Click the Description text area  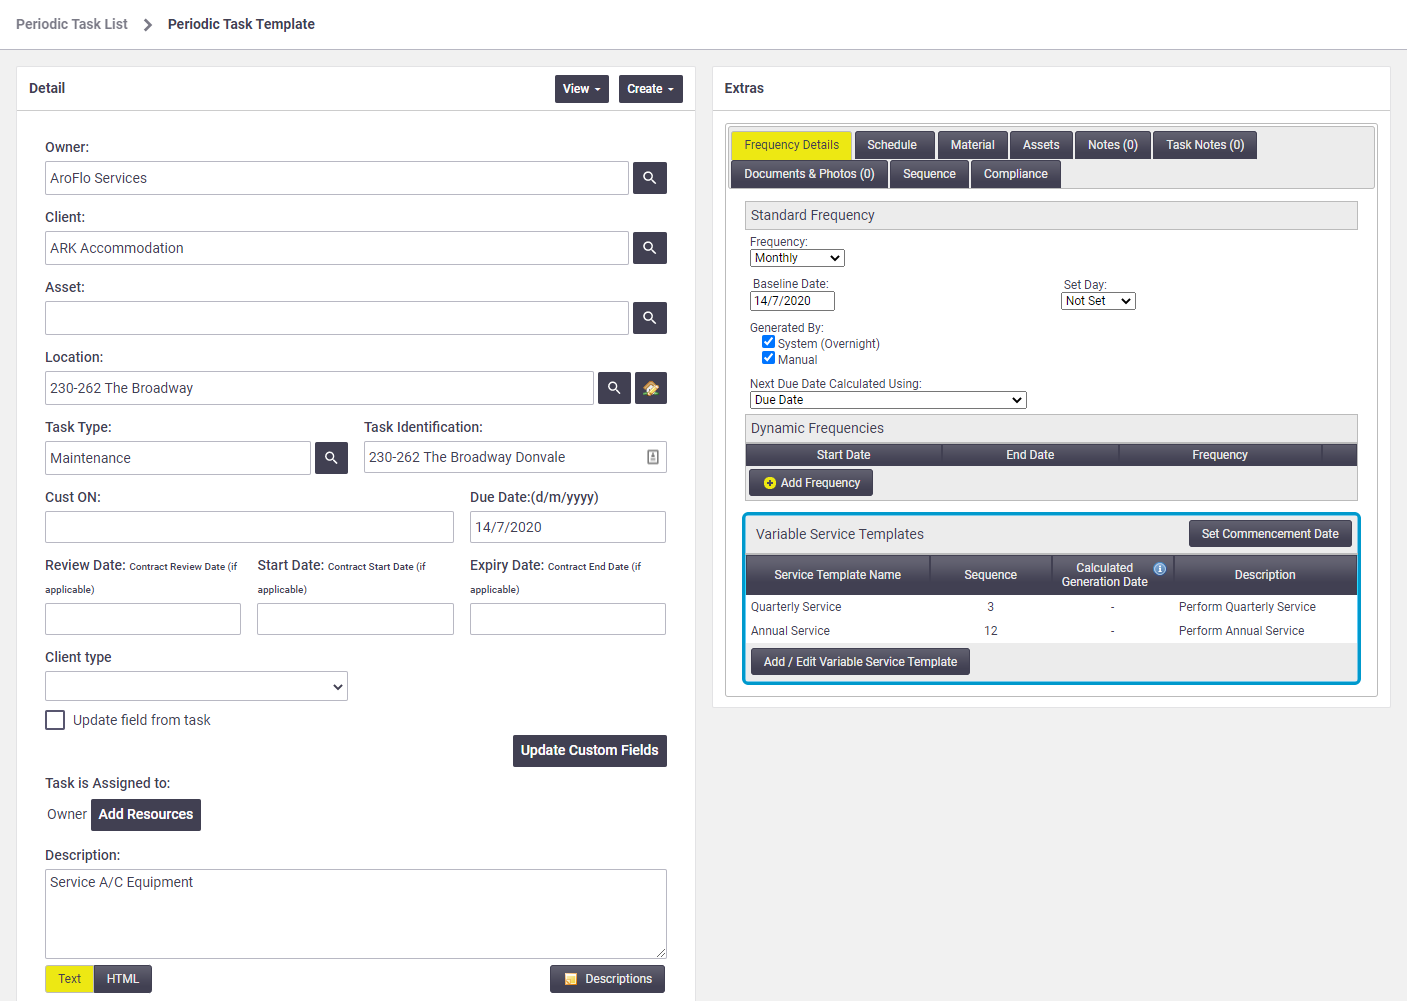coord(356,914)
